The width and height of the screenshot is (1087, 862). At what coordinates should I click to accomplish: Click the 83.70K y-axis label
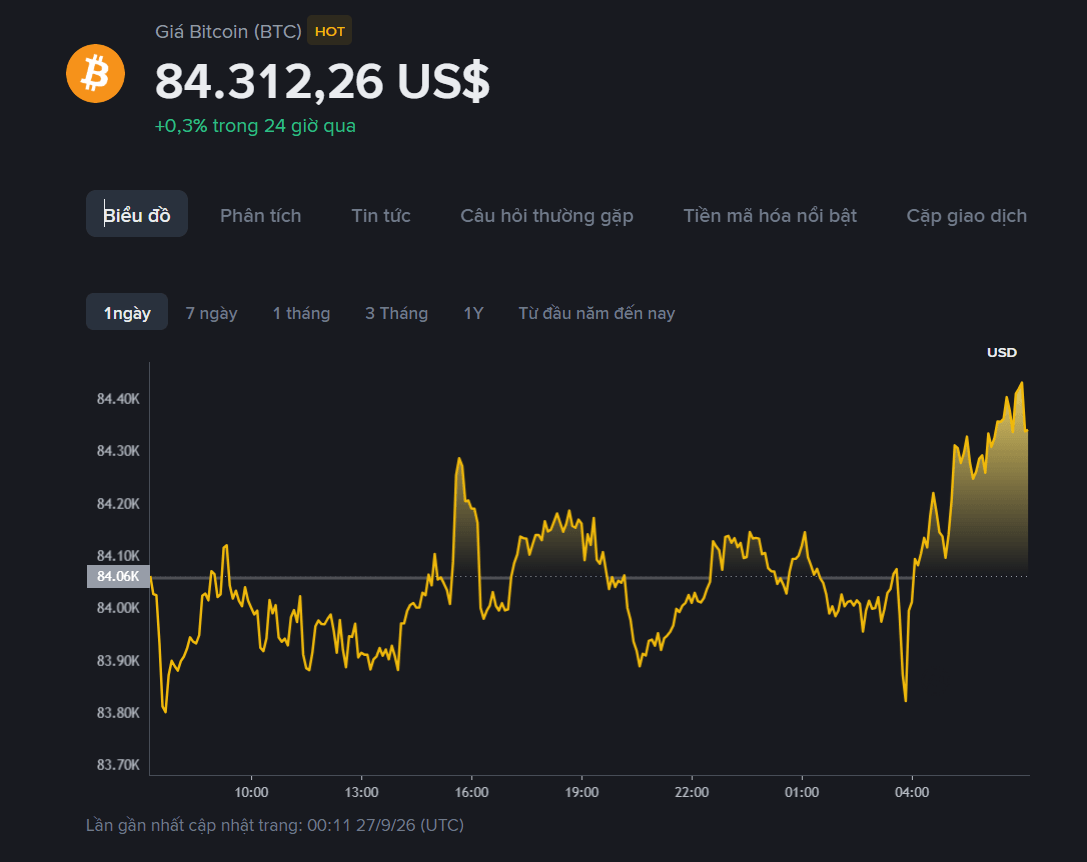pyautogui.click(x=118, y=764)
